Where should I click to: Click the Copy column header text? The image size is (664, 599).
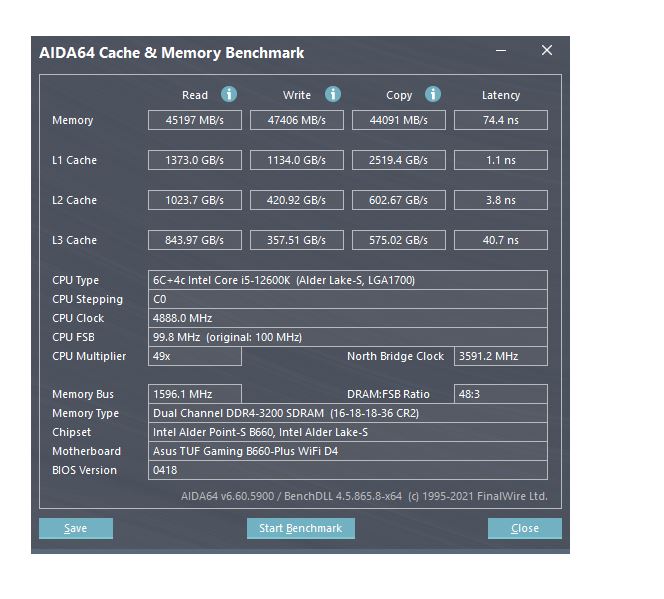[399, 96]
